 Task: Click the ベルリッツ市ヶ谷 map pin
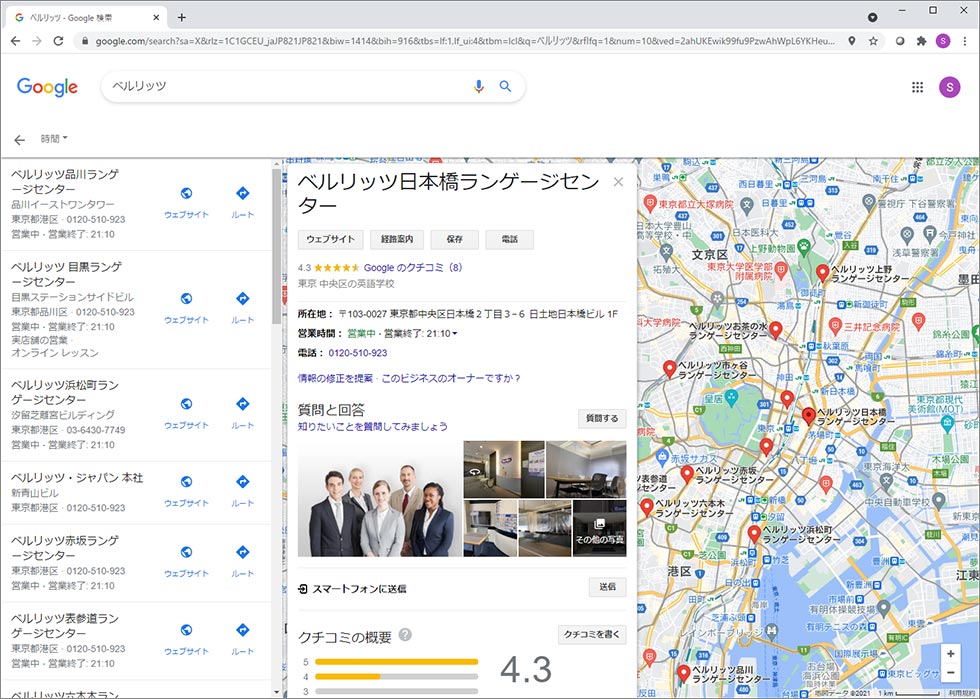669,369
